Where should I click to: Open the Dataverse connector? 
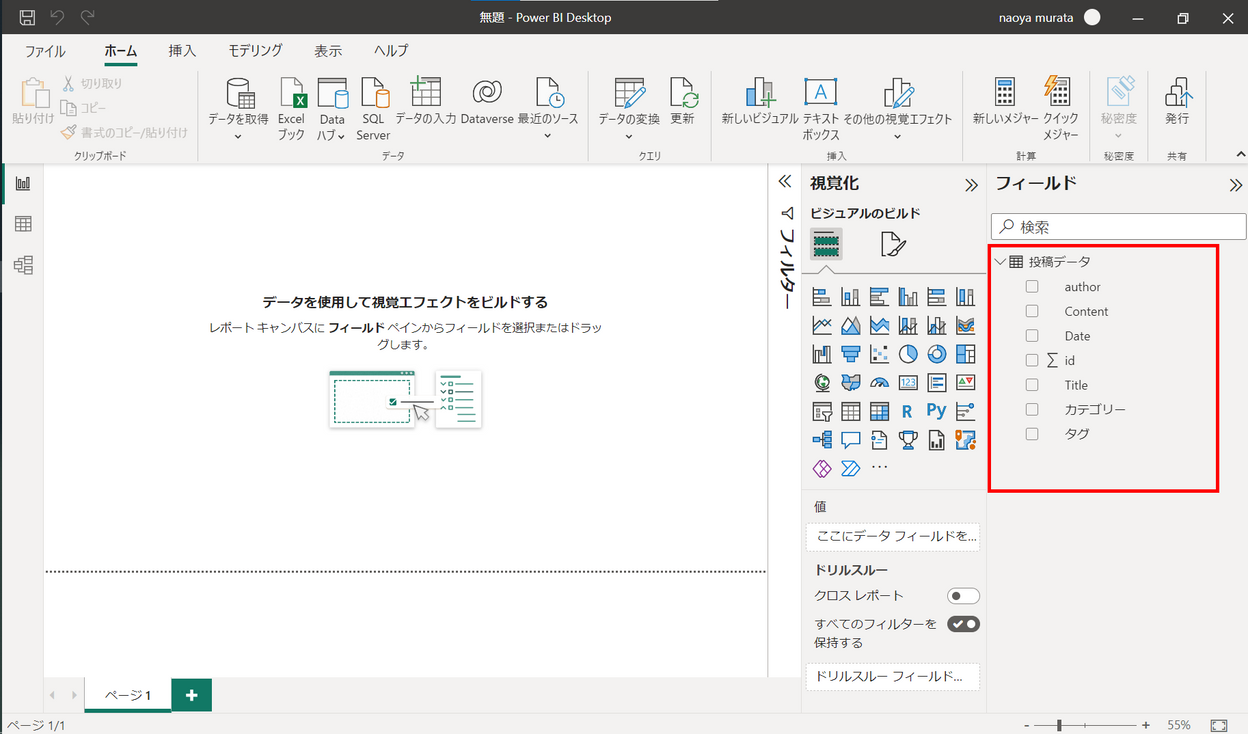pyautogui.click(x=487, y=102)
